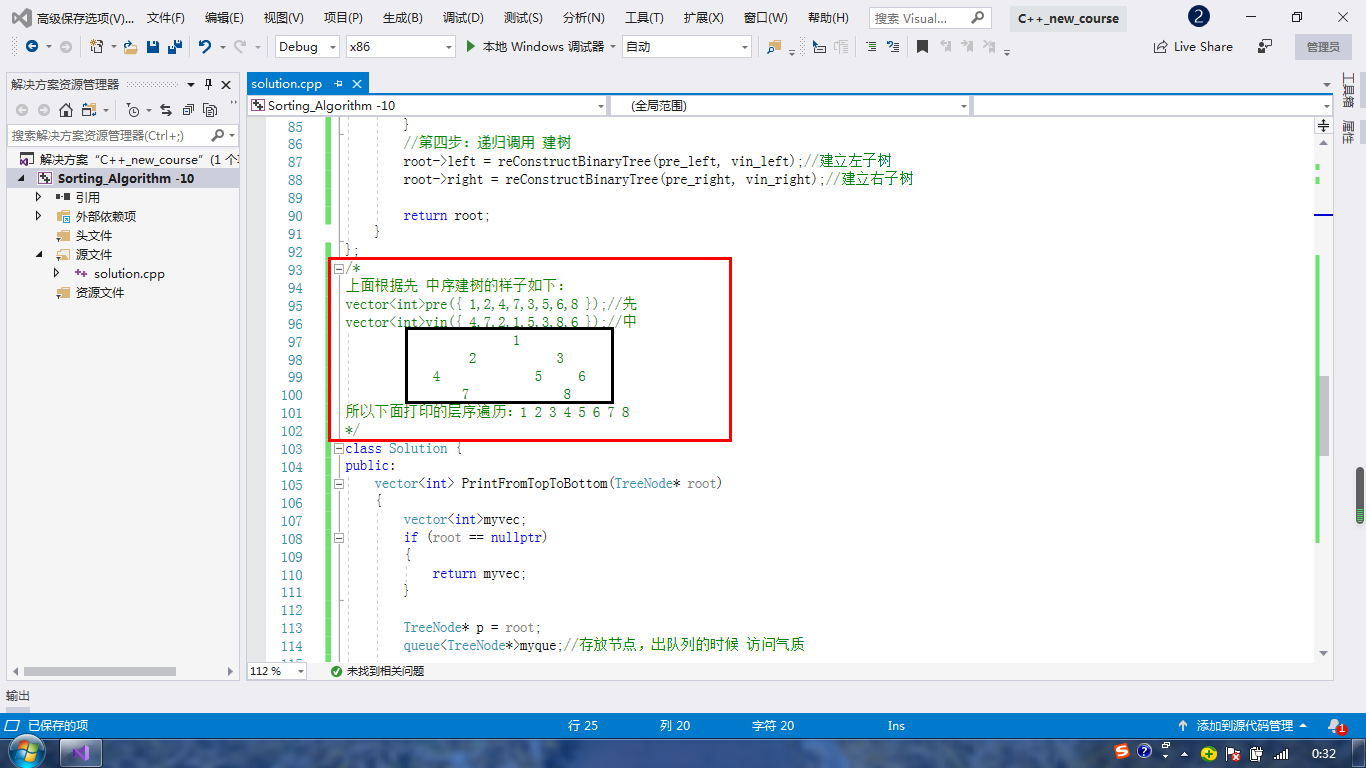Click the Find in Files toolbar icon

(774, 46)
